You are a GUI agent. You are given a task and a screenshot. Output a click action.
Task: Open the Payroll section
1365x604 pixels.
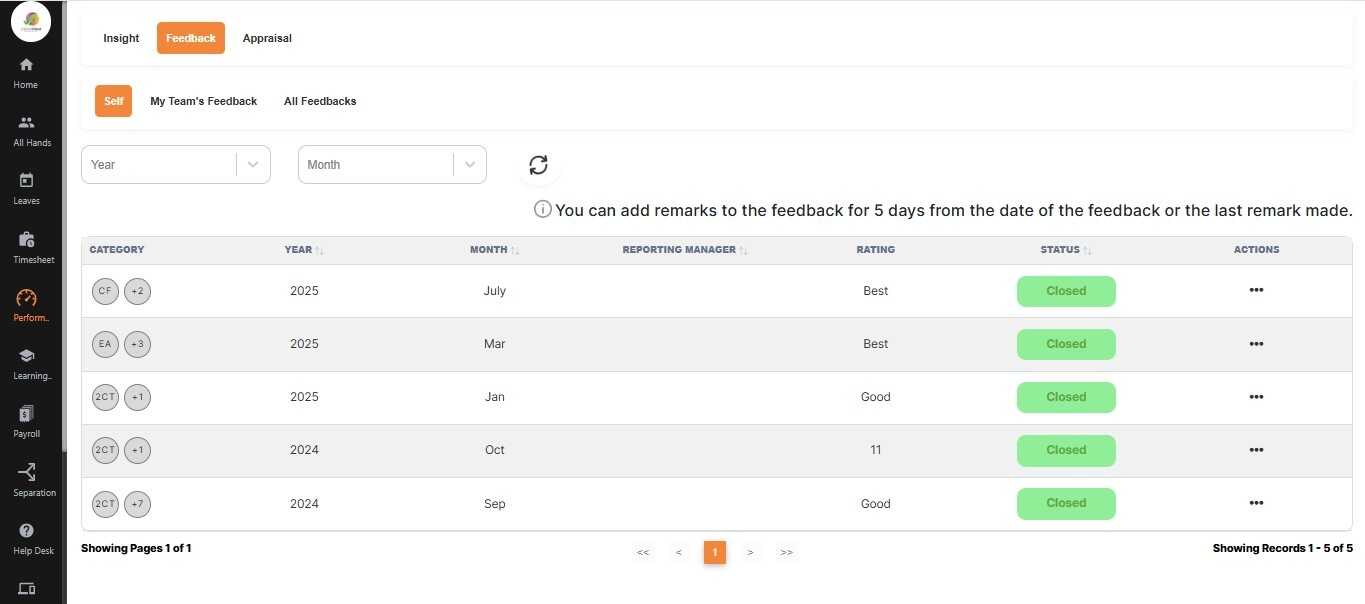(26, 414)
